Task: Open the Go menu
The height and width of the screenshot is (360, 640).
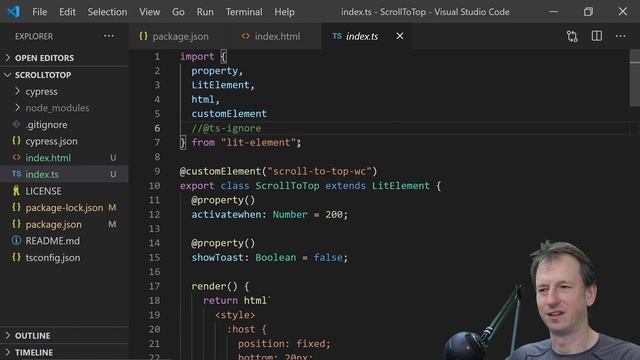Action: 178,12
